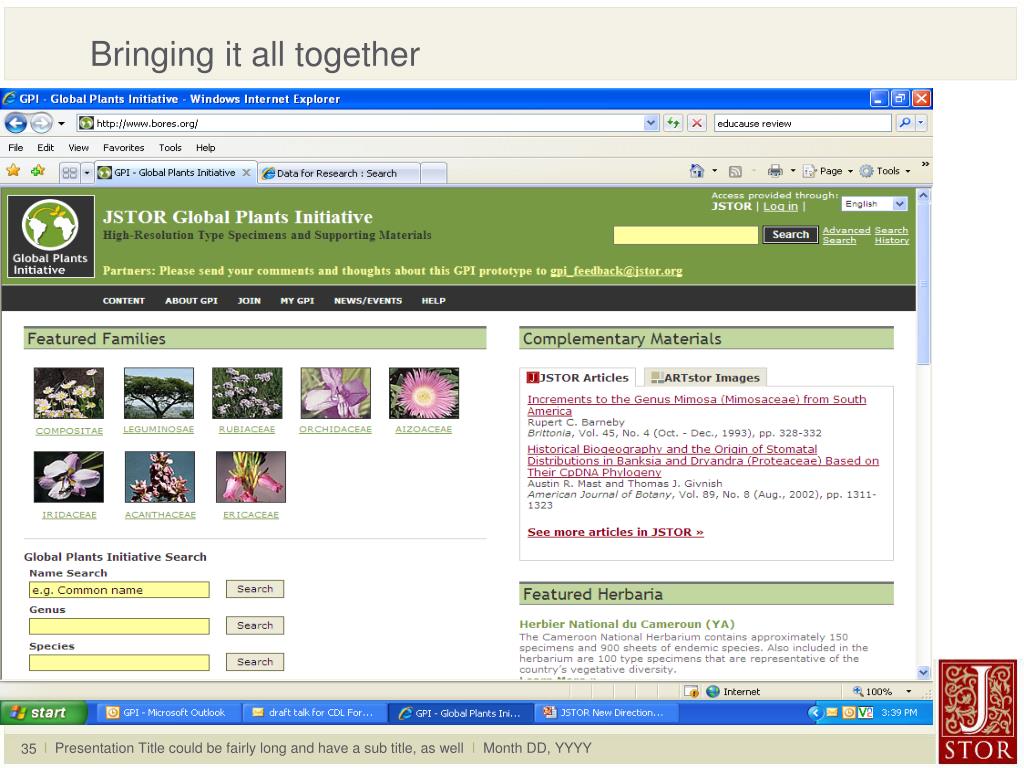Click the Quick Tabs grid icon
Screen dimensions: 1024x768
[69, 173]
